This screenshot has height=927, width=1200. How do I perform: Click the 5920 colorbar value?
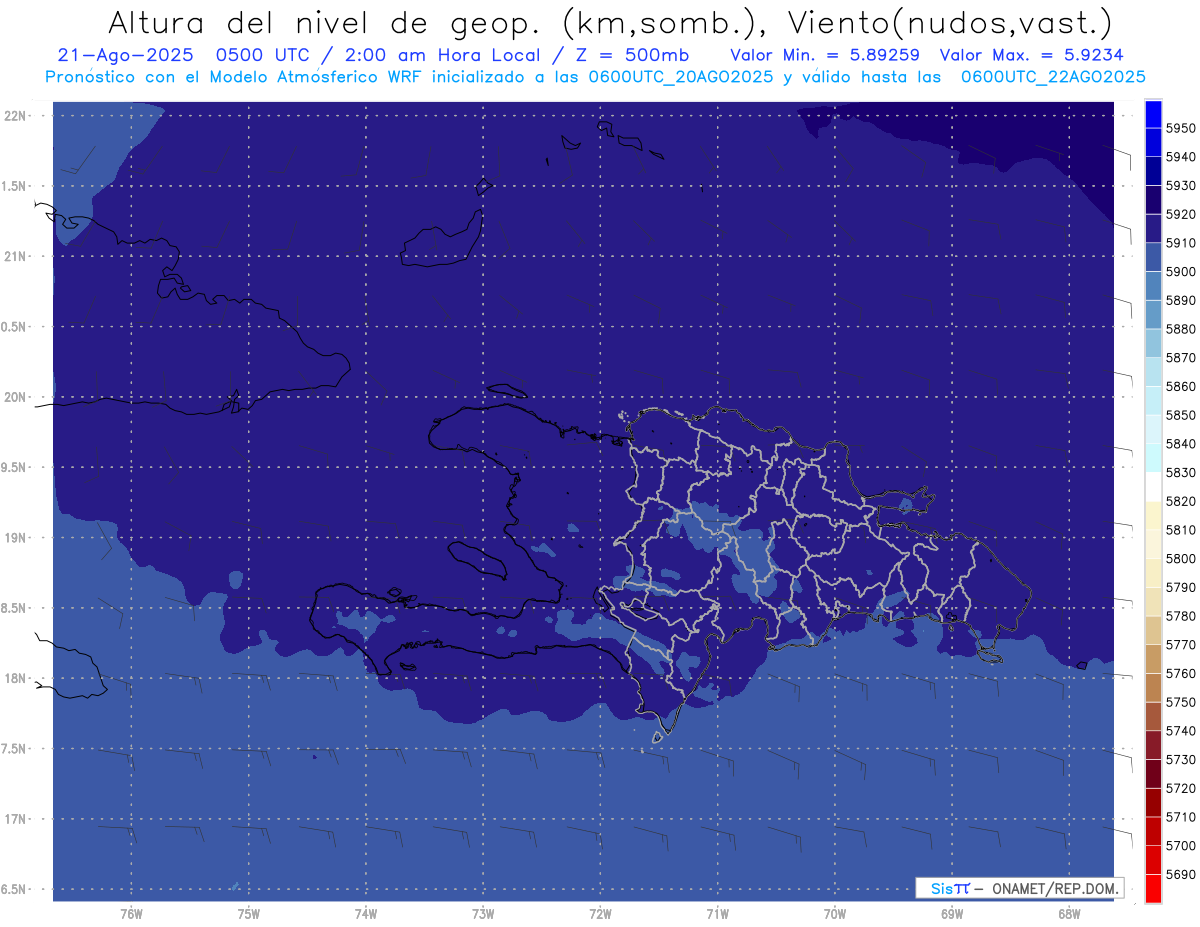point(1181,214)
